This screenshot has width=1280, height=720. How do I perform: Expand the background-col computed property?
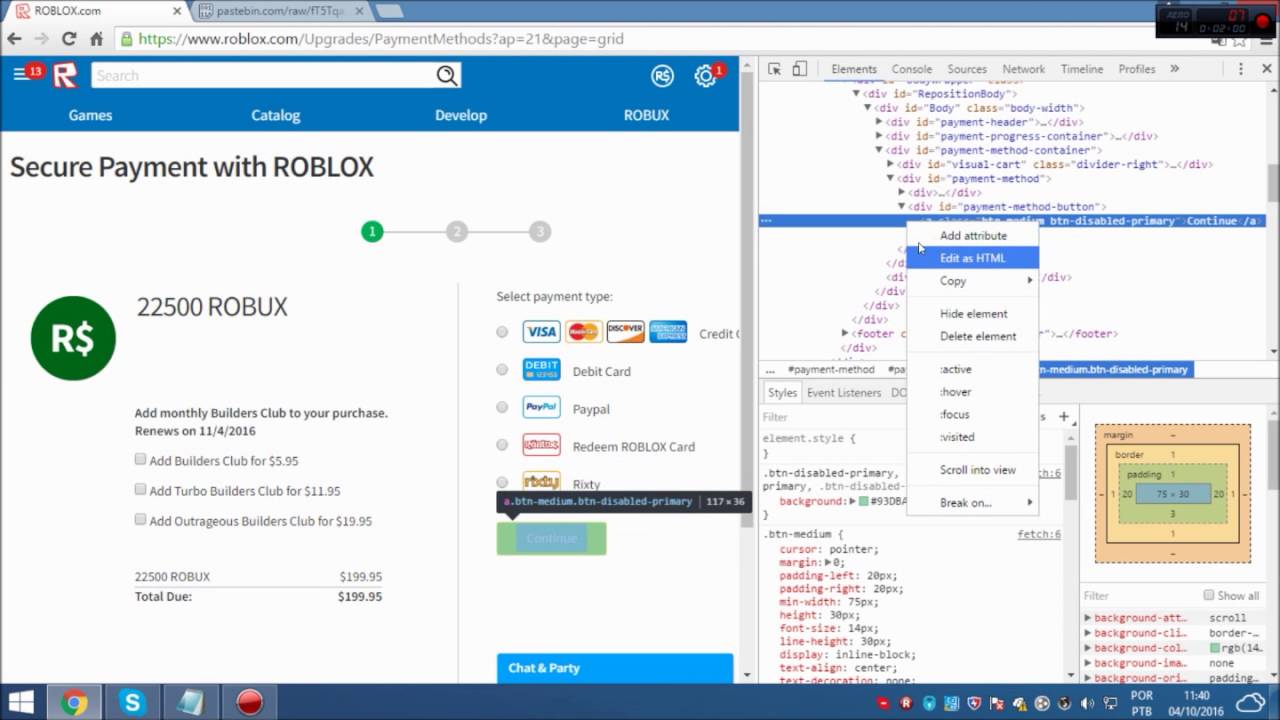pyautogui.click(x=1088, y=648)
